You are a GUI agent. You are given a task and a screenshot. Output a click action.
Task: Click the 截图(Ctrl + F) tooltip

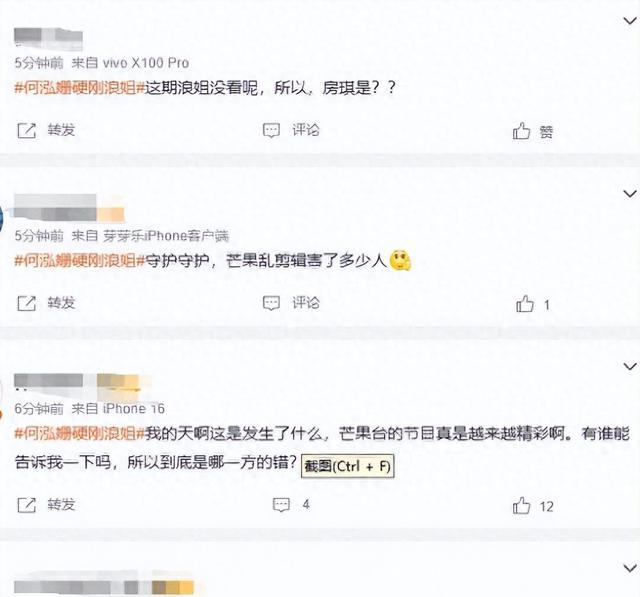click(x=347, y=466)
